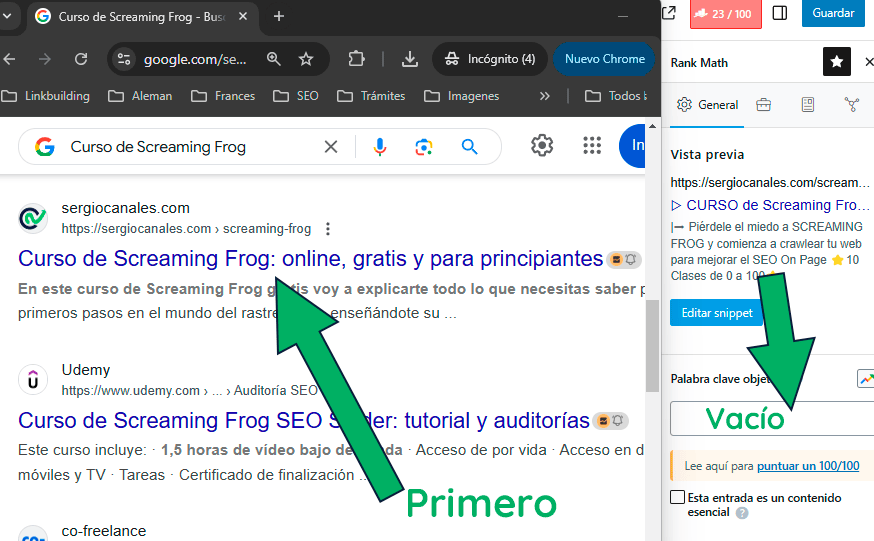
Task: Click the Google voice search microphone
Action: 380,147
